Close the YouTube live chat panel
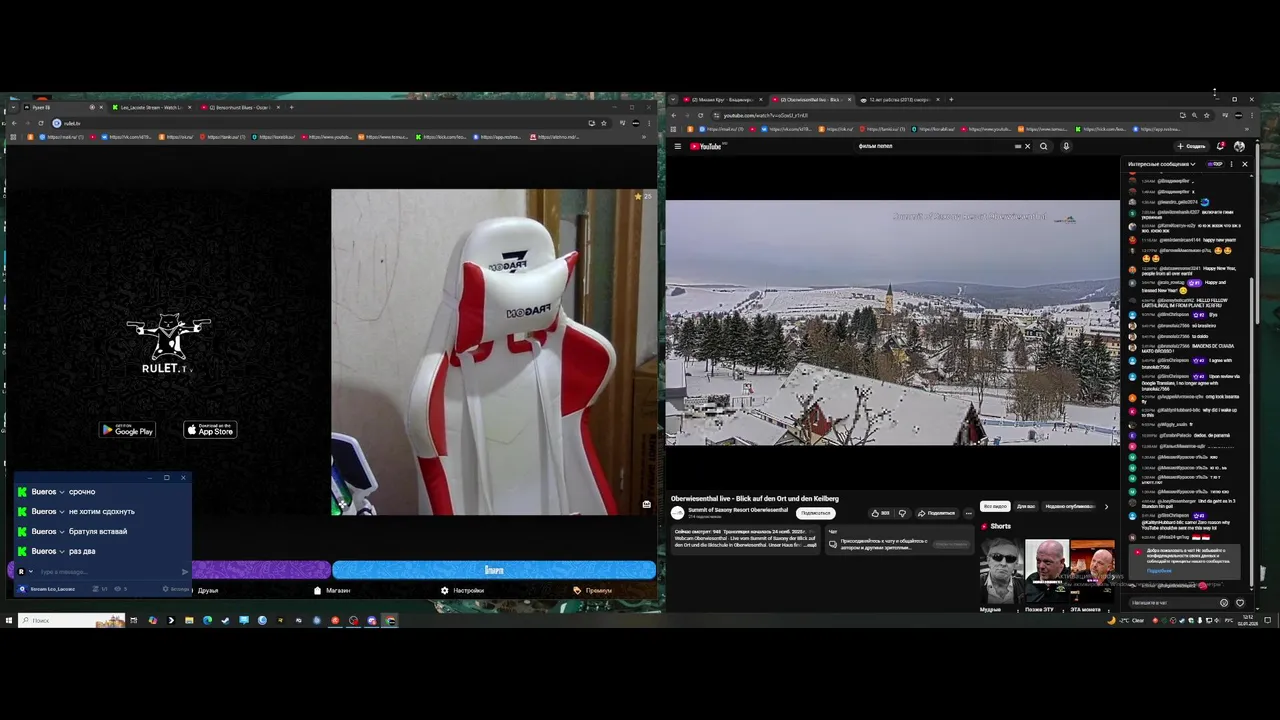 click(1244, 164)
